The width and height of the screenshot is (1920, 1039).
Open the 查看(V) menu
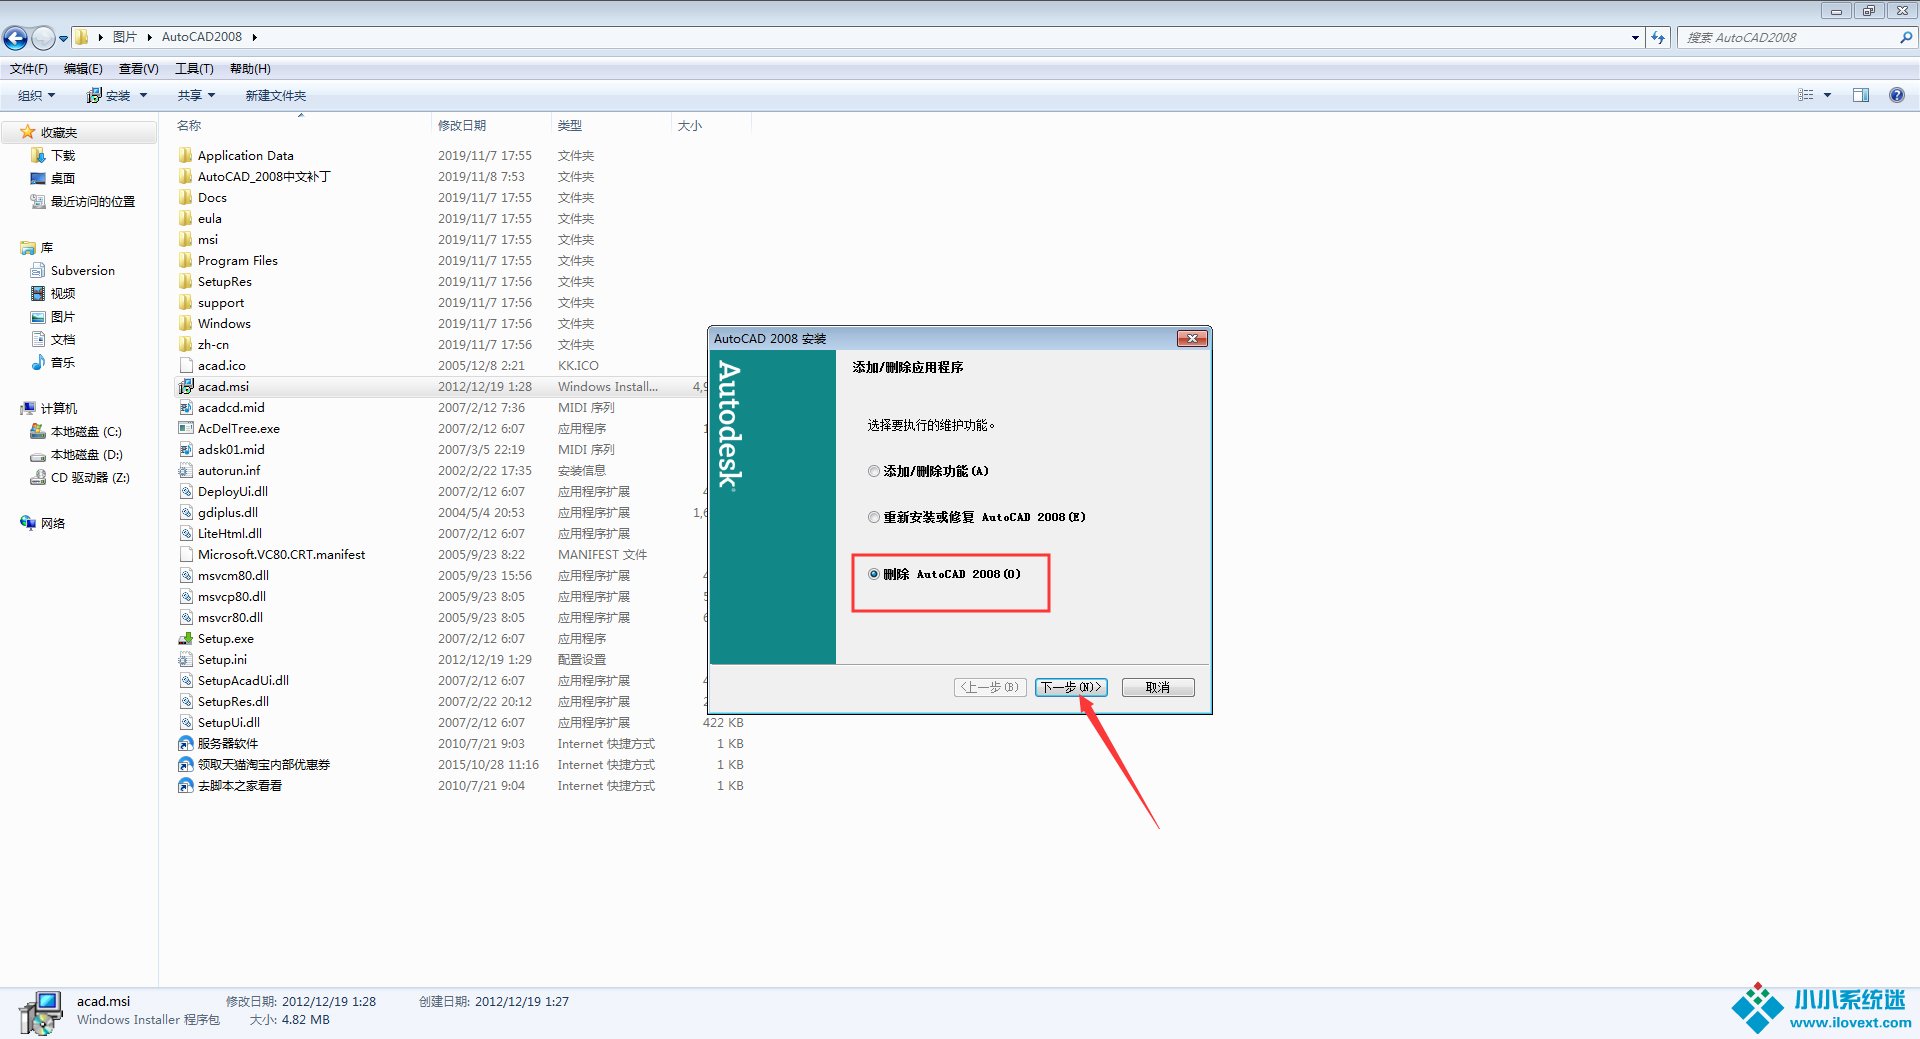coord(138,69)
